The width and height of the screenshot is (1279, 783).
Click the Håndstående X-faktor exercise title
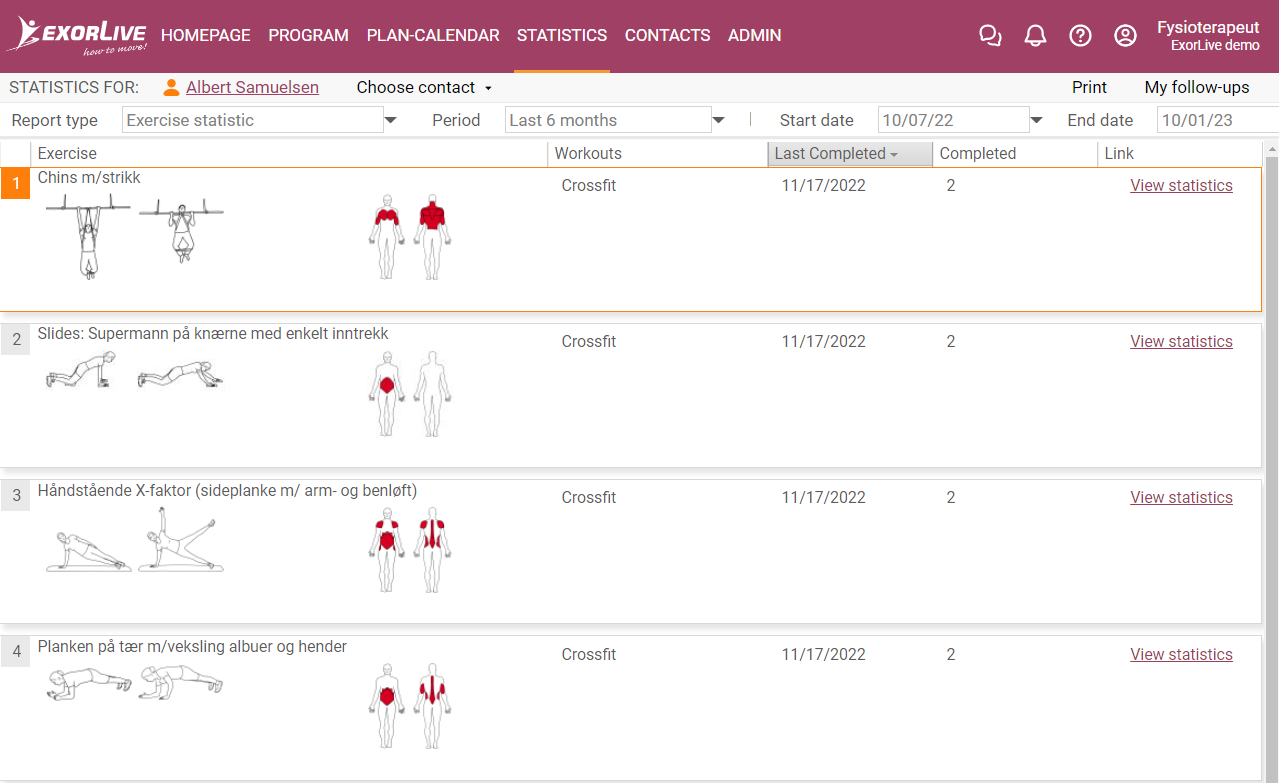(227, 490)
